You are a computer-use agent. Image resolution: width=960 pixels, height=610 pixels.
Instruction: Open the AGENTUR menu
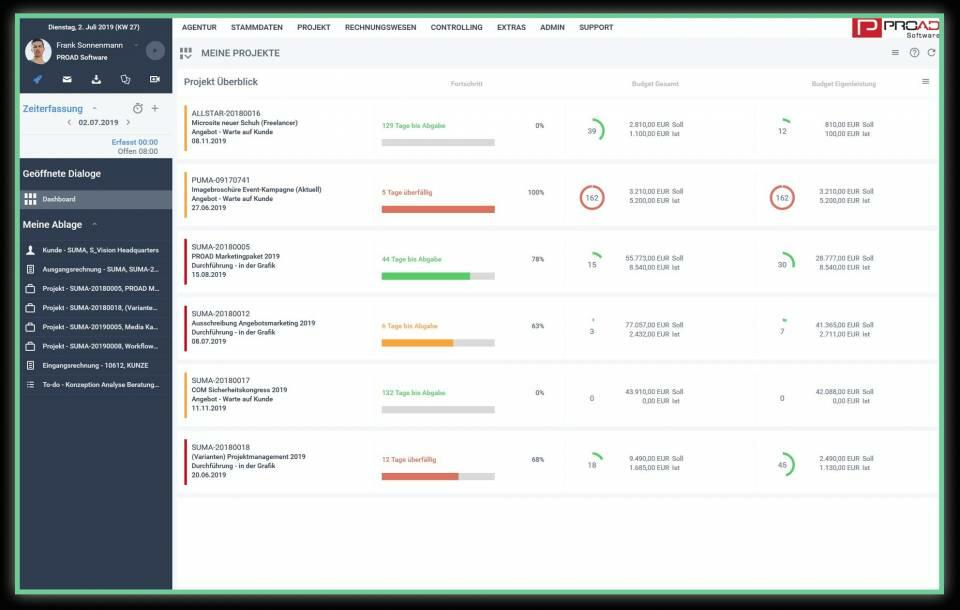click(202, 27)
